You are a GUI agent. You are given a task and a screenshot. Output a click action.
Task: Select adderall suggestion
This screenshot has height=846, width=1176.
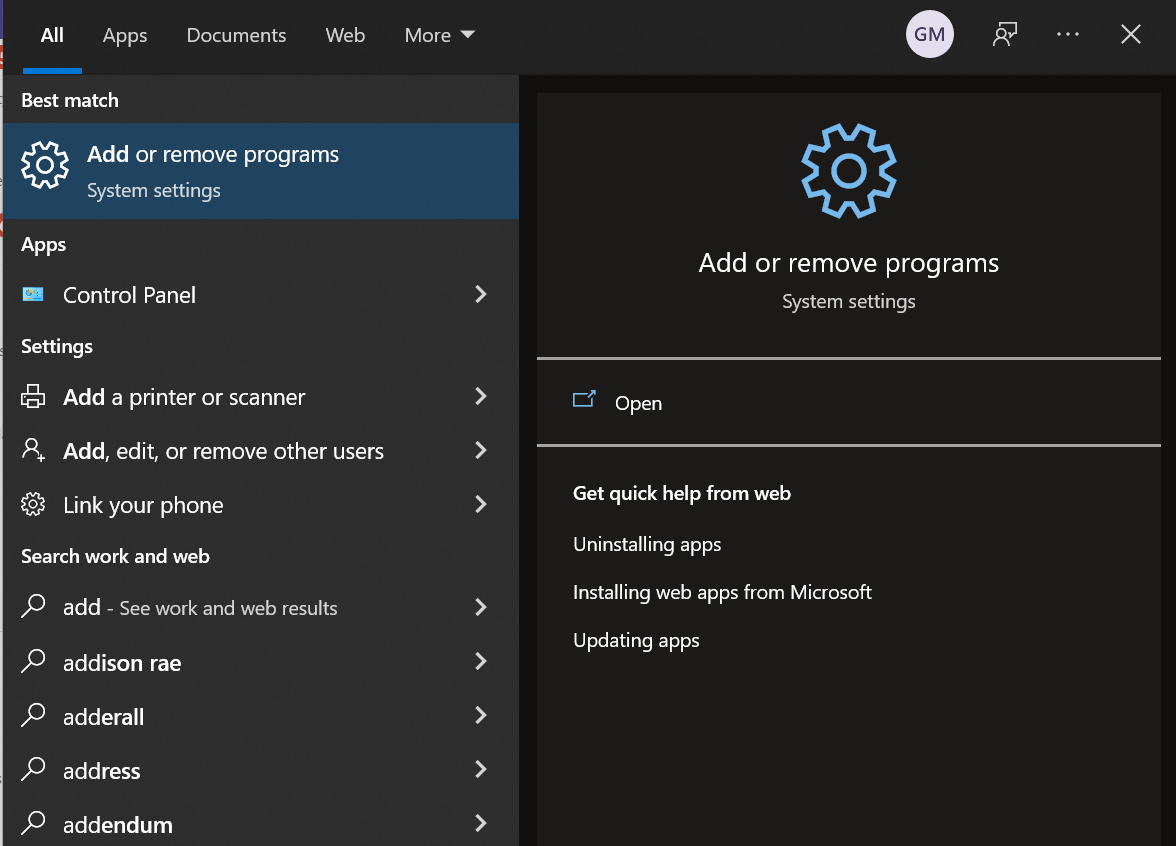point(261,716)
